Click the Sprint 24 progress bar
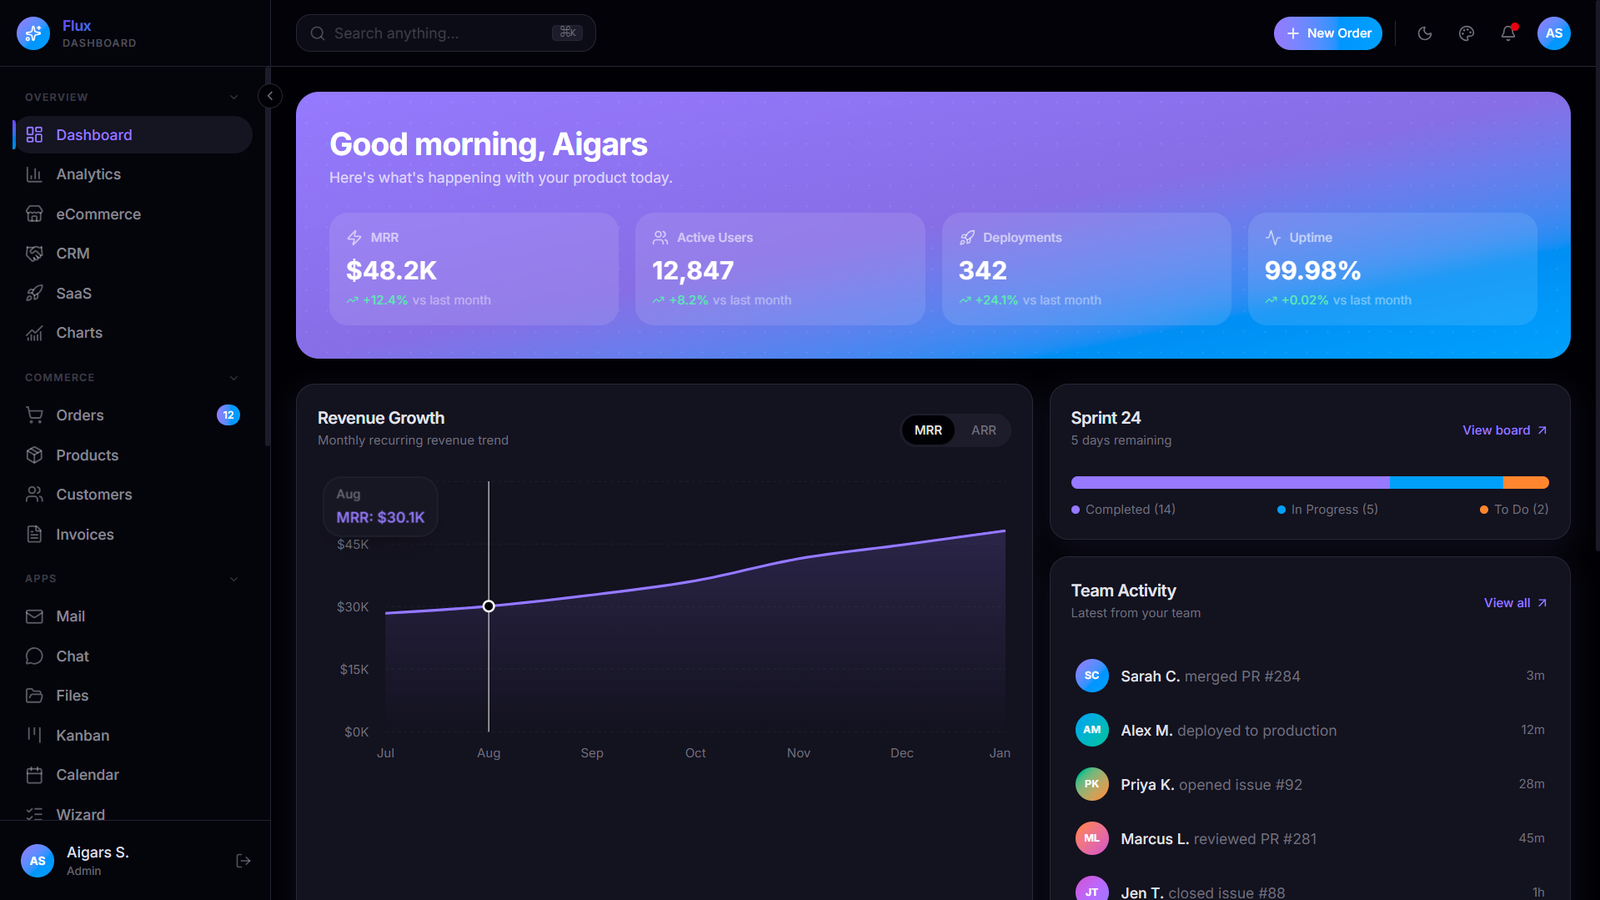The height and width of the screenshot is (900, 1600). click(x=1310, y=483)
